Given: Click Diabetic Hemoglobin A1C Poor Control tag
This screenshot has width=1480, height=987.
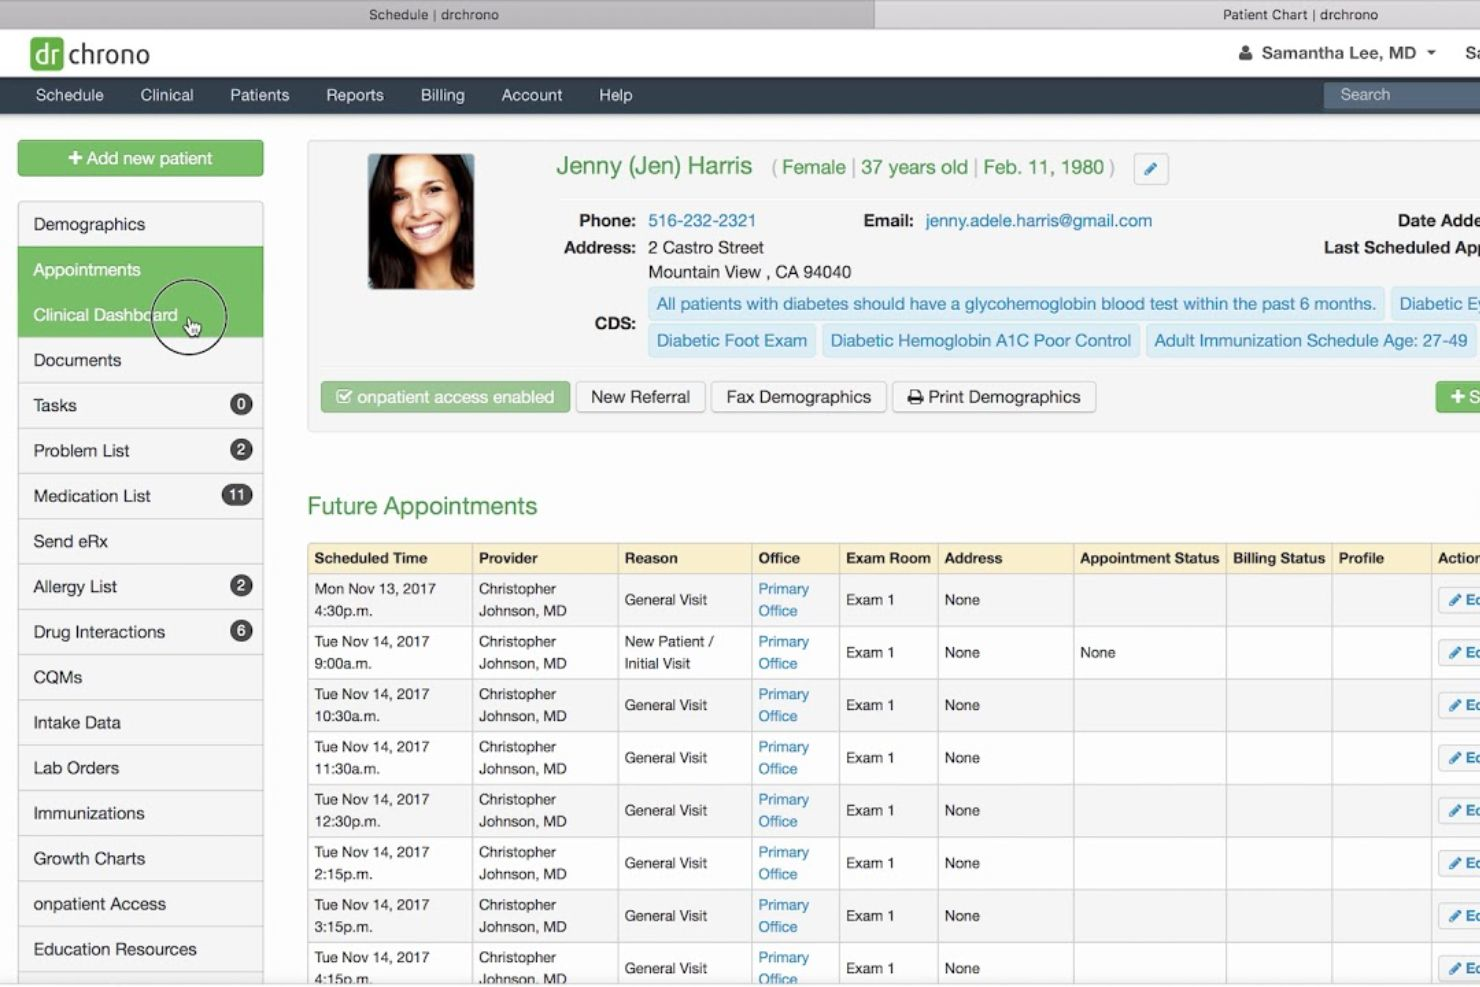Looking at the screenshot, I should pos(981,341).
